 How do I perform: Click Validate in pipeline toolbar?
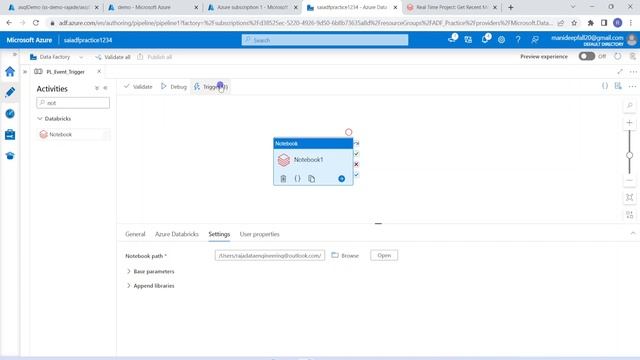138,87
